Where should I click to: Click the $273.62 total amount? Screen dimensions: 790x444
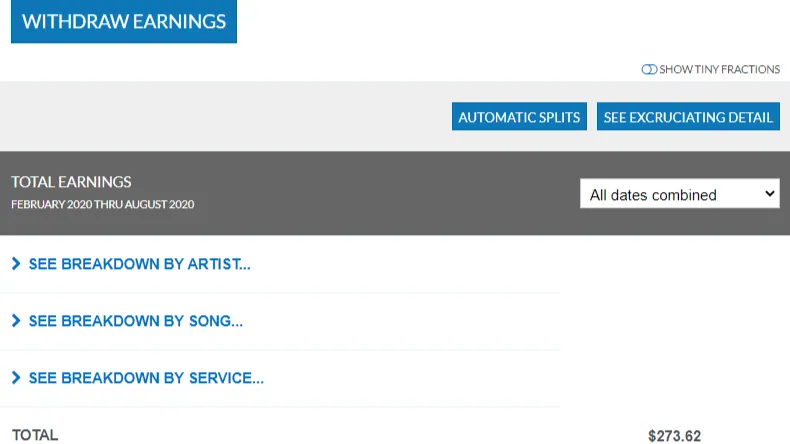[674, 436]
